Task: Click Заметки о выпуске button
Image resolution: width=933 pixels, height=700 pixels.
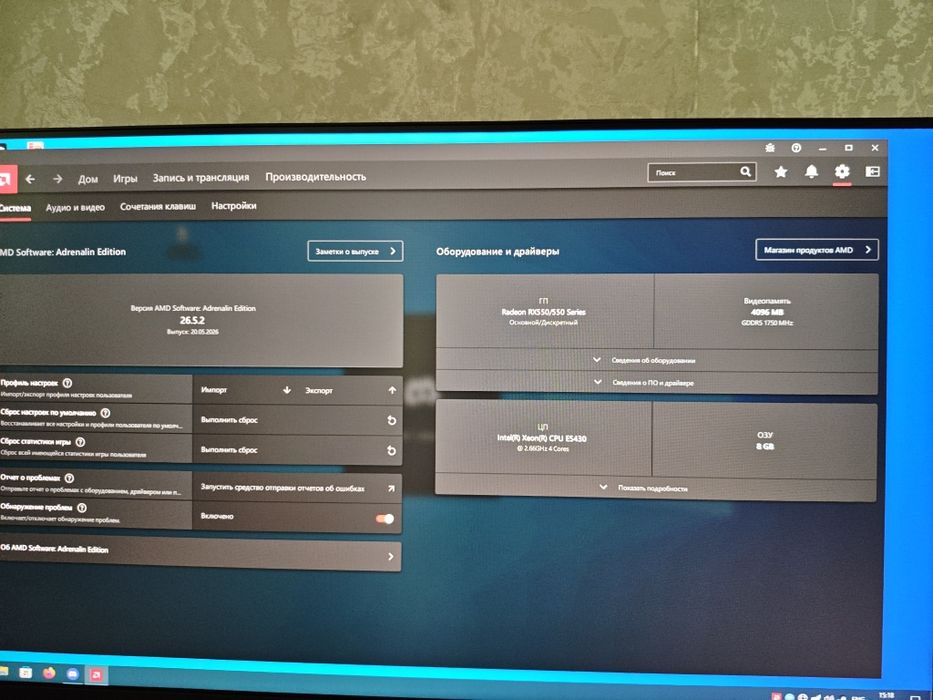Action: tap(355, 251)
